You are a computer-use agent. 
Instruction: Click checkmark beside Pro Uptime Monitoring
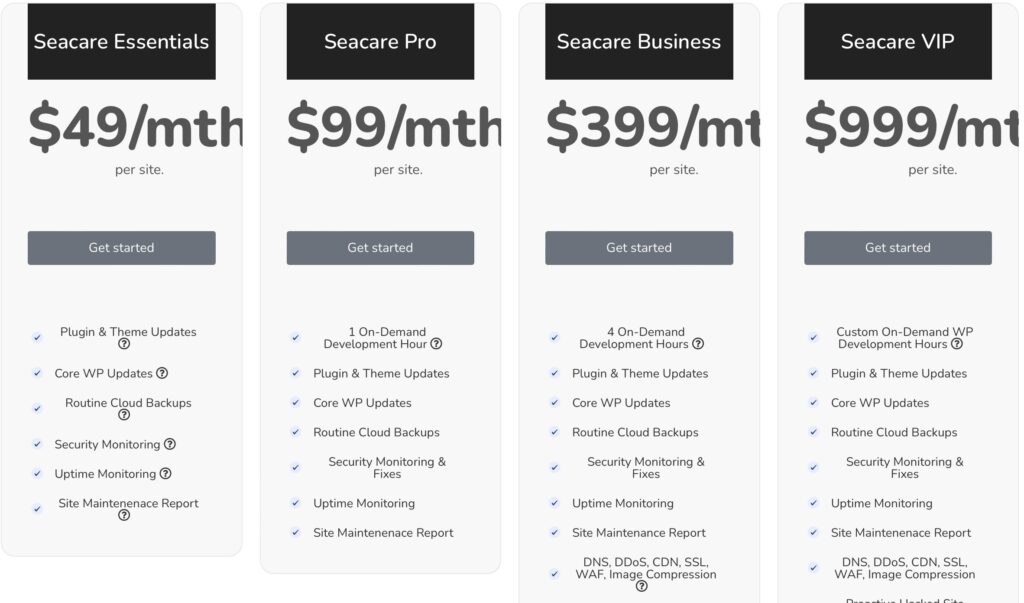296,503
